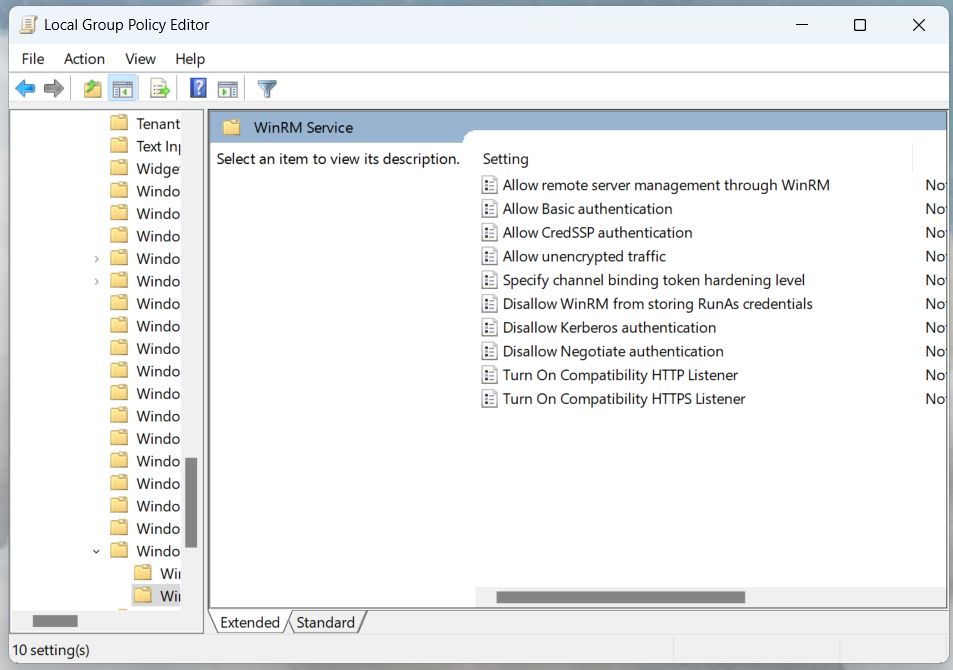This screenshot has height=670, width=953.
Task: Open the Action menu
Action: point(84,59)
